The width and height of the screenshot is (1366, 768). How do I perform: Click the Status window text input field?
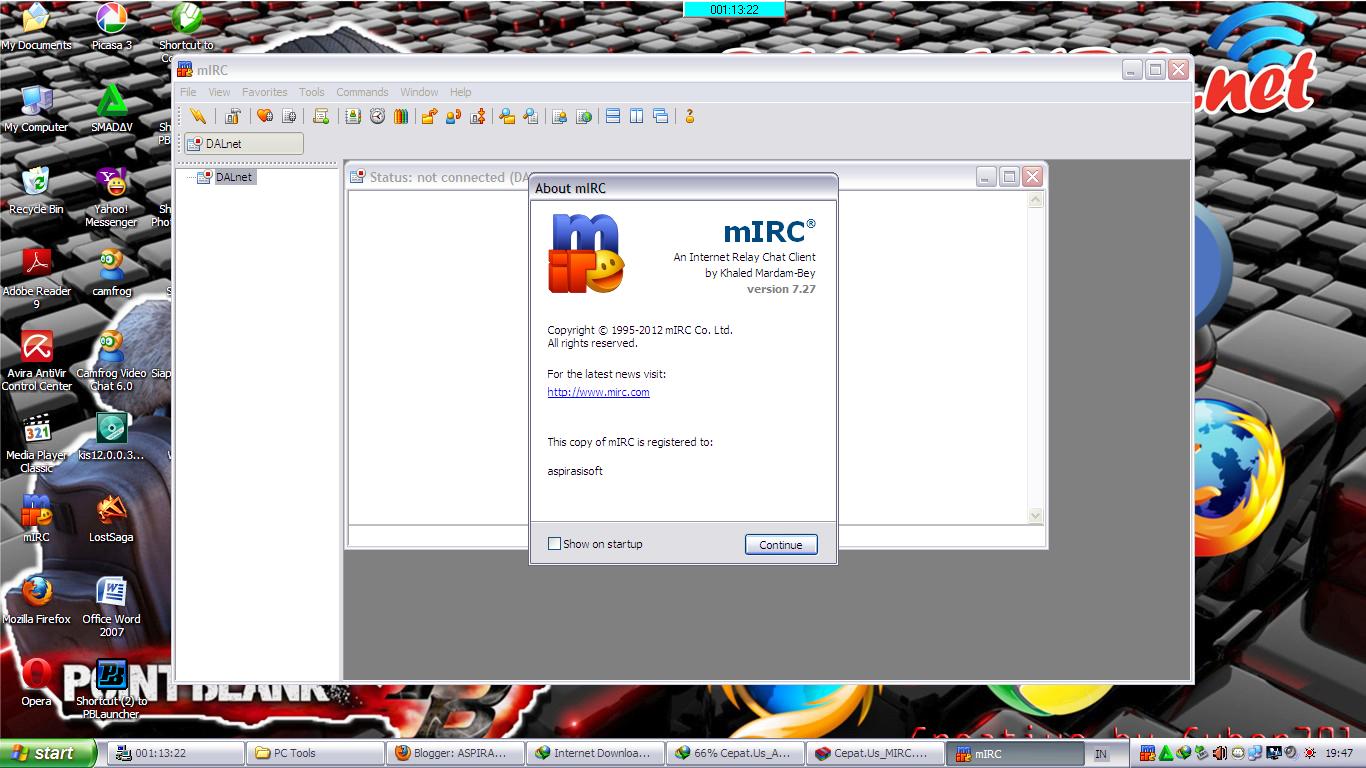pos(696,535)
